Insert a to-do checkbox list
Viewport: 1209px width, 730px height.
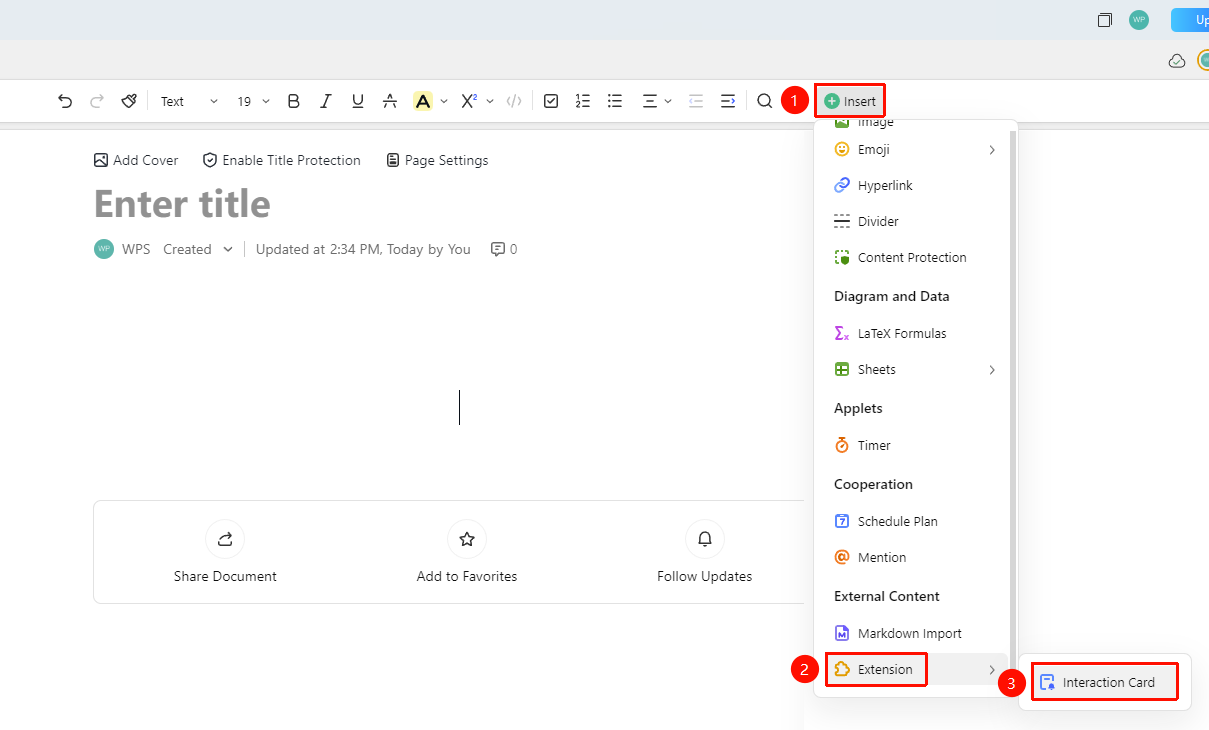[551, 101]
